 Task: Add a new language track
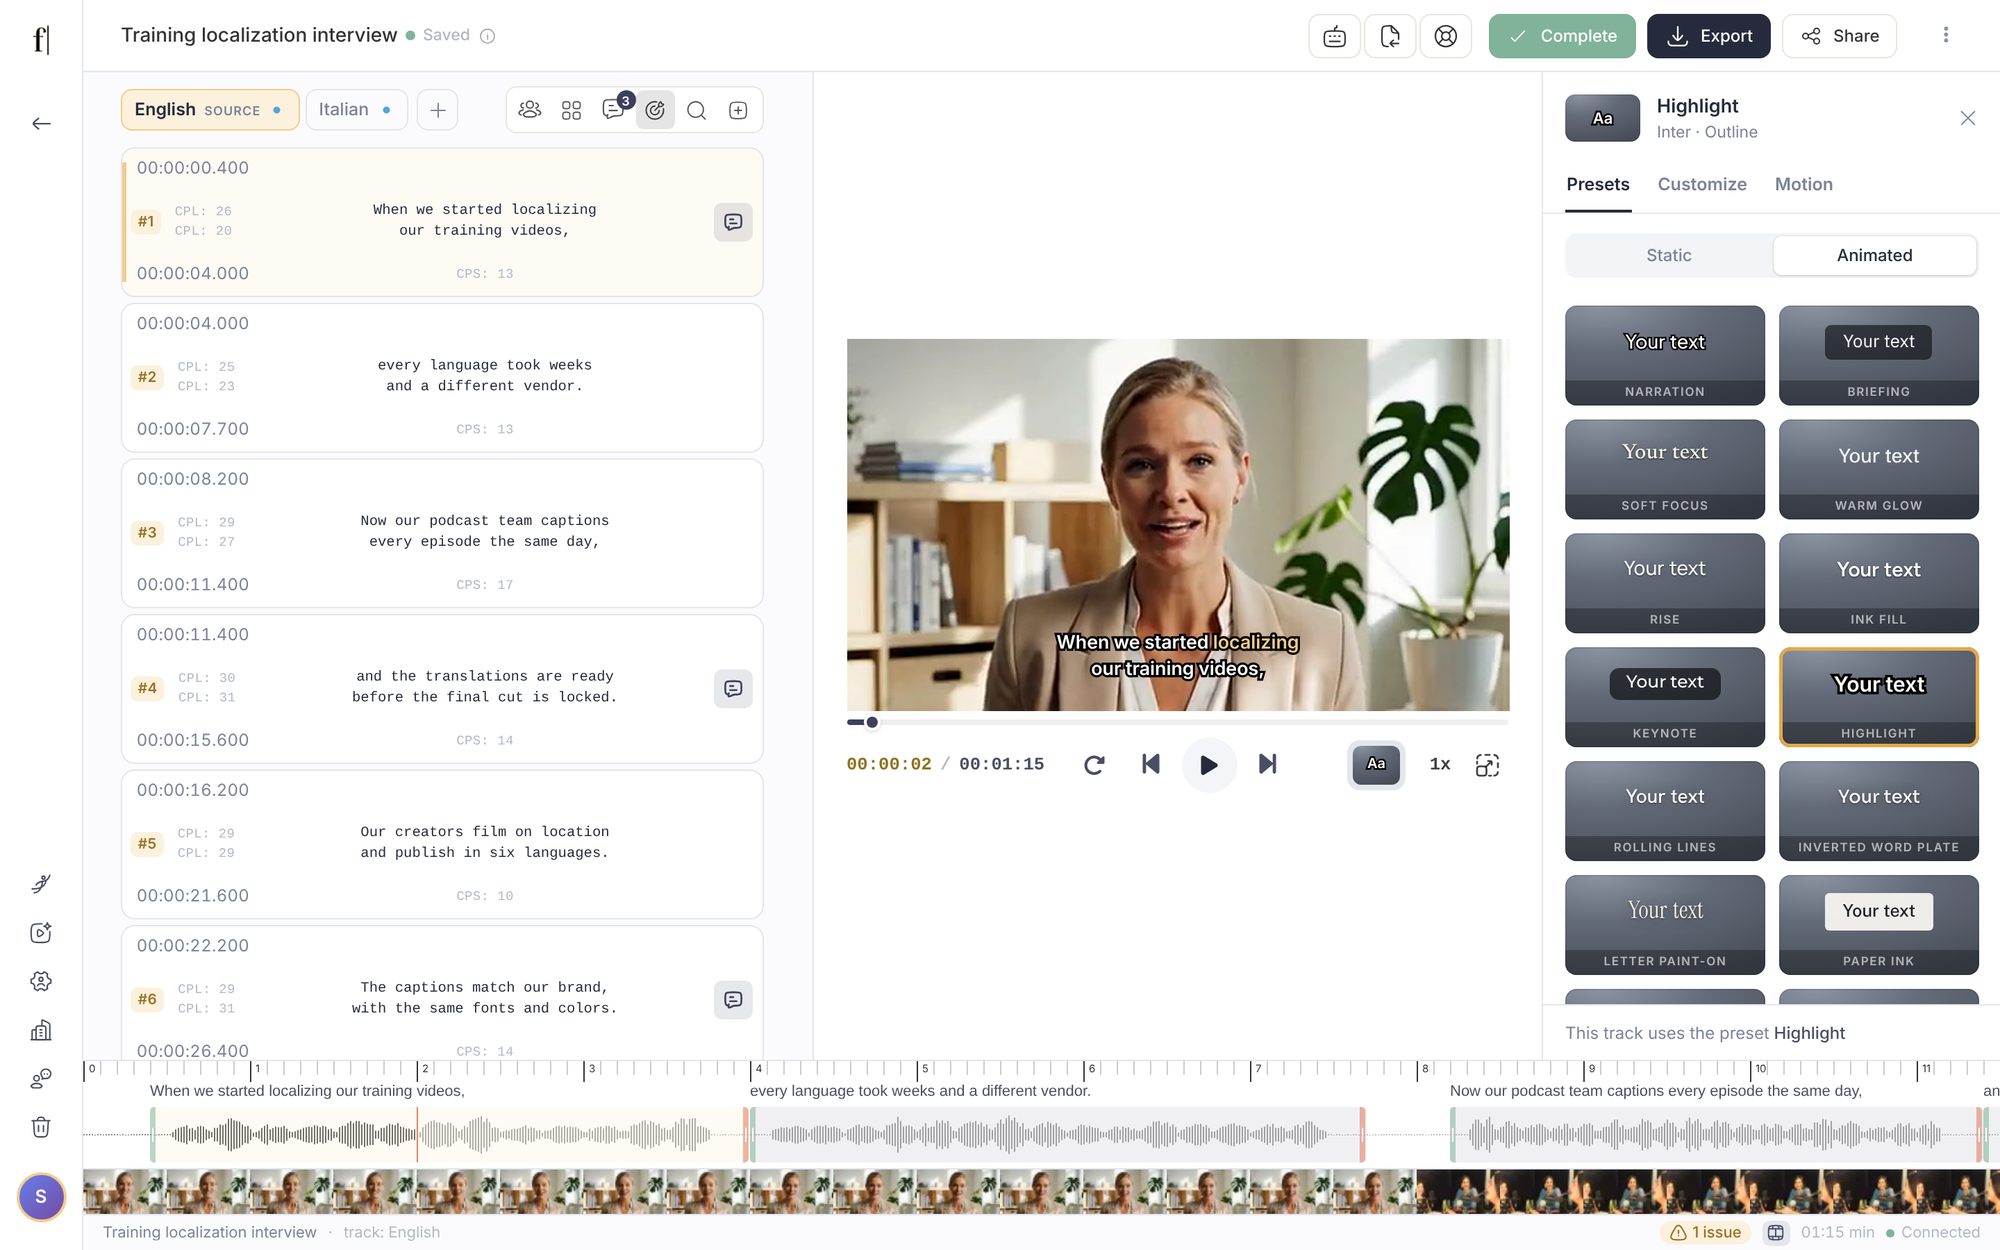click(x=438, y=110)
